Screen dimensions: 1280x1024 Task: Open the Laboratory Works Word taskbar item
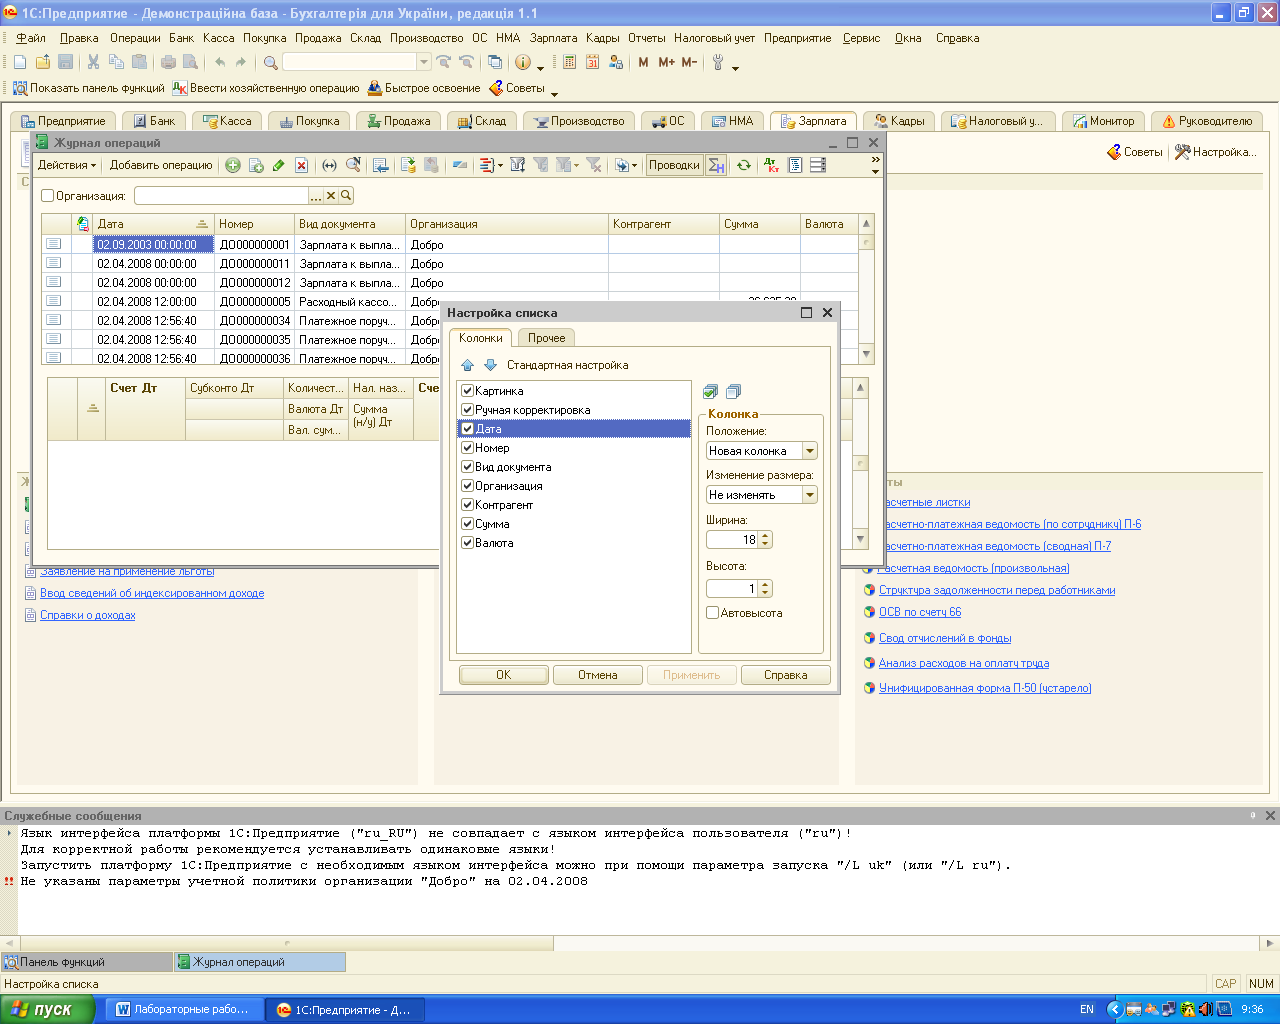(184, 1010)
